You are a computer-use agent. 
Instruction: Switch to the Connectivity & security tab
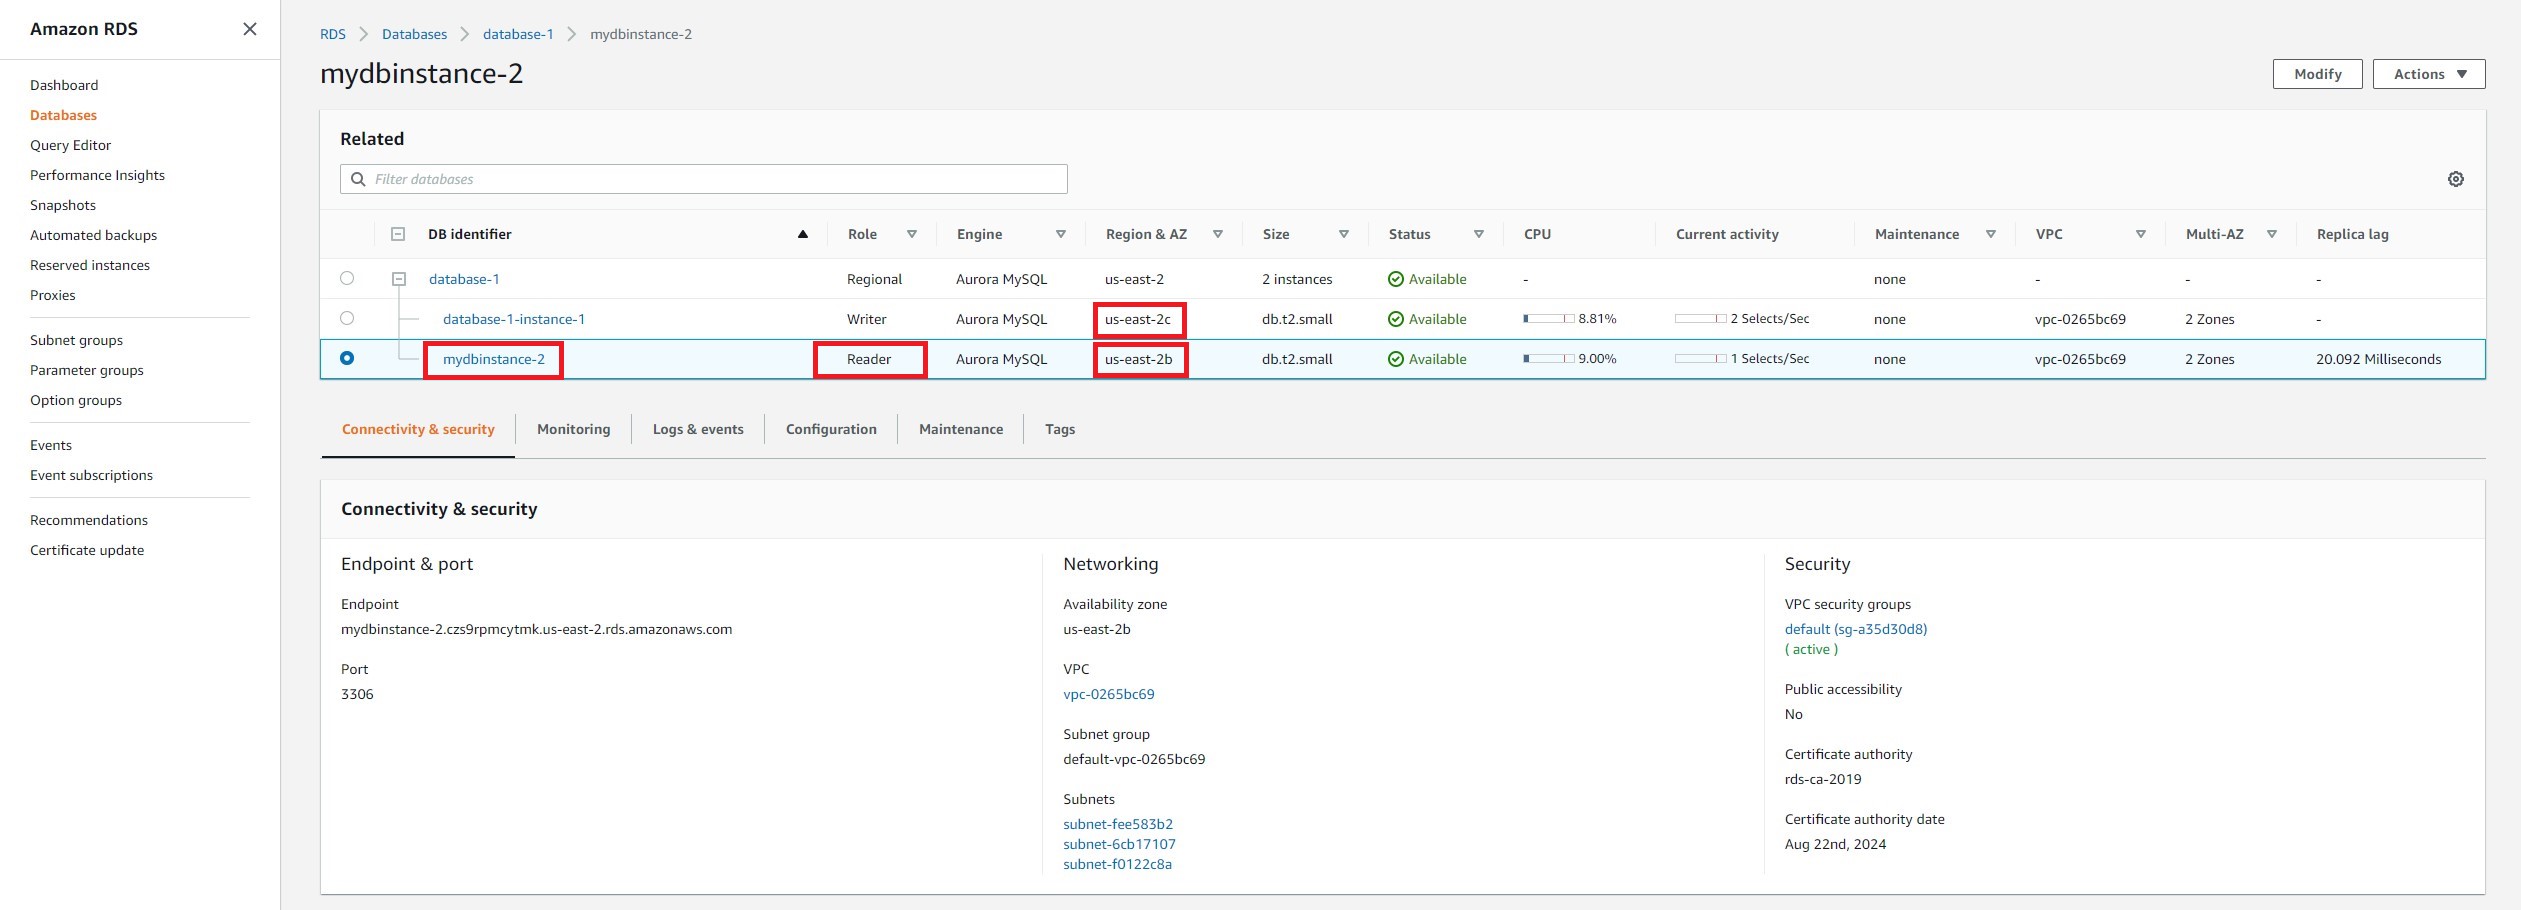418,429
